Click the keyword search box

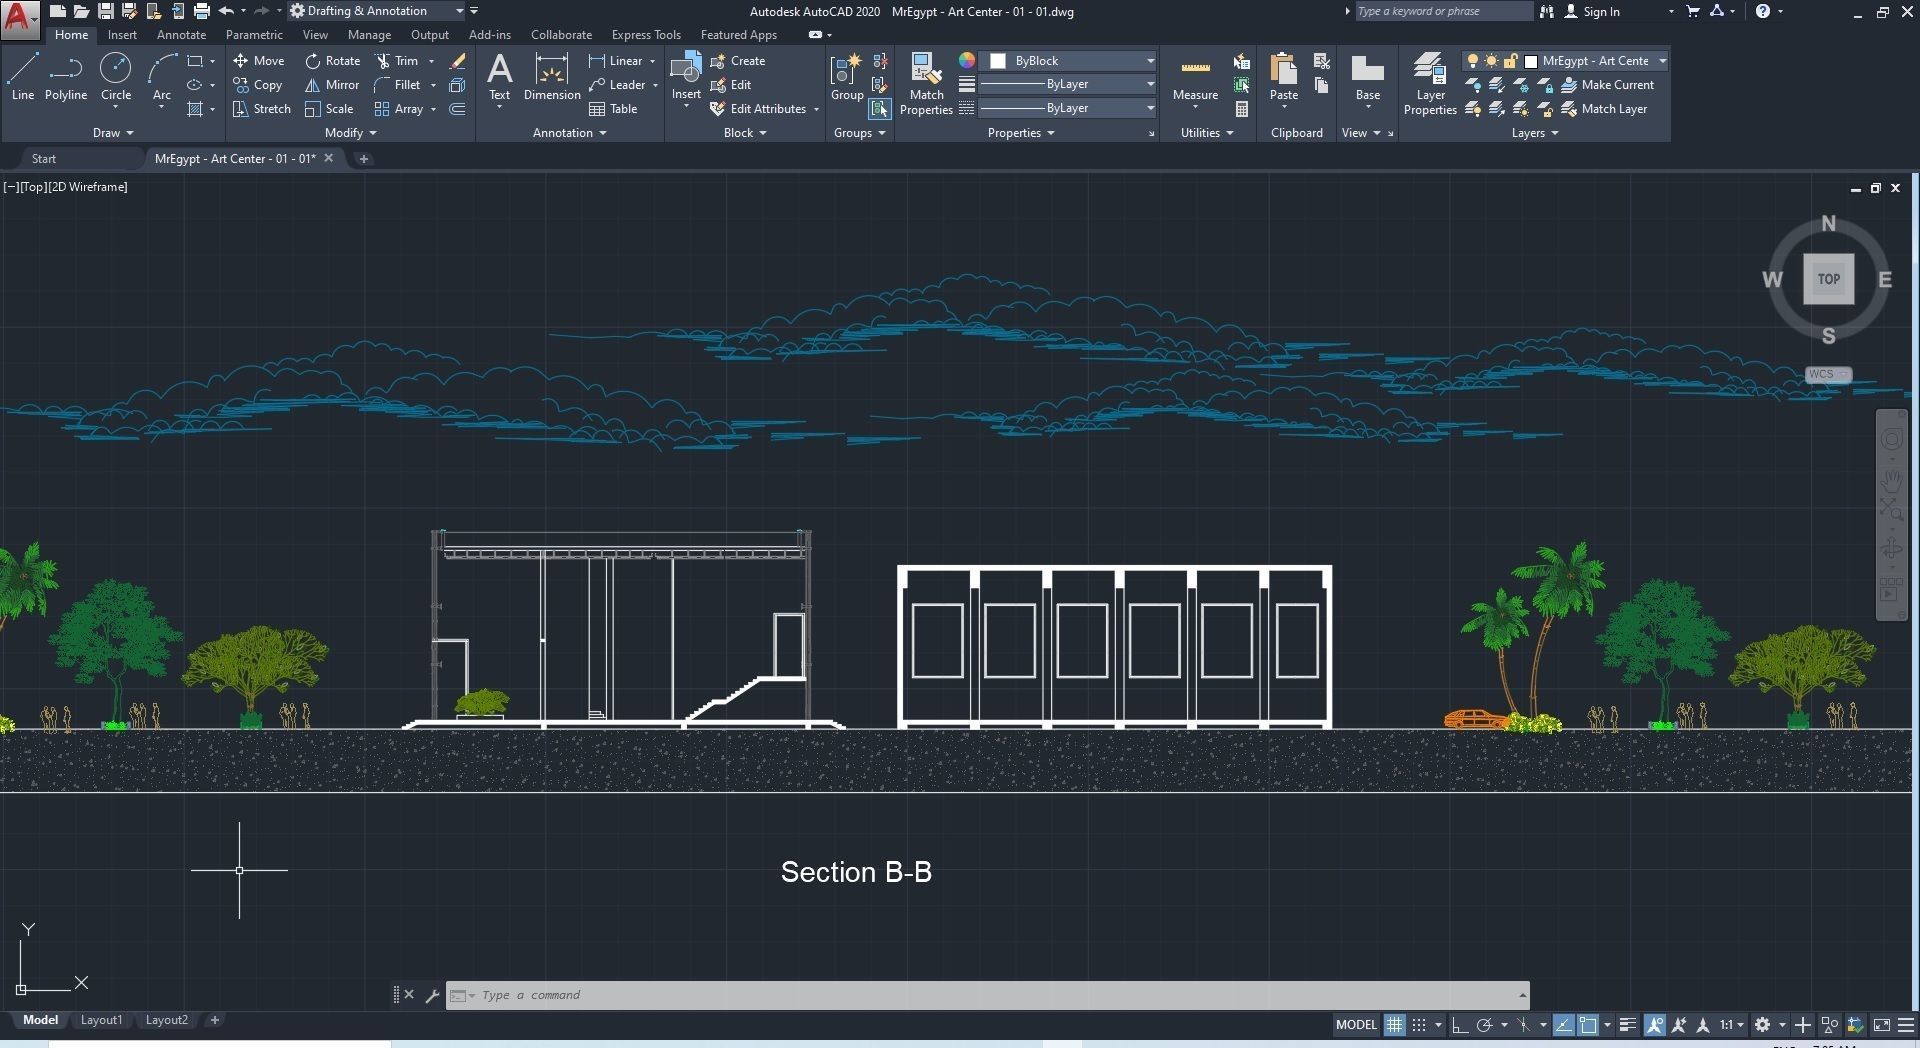(x=1443, y=11)
